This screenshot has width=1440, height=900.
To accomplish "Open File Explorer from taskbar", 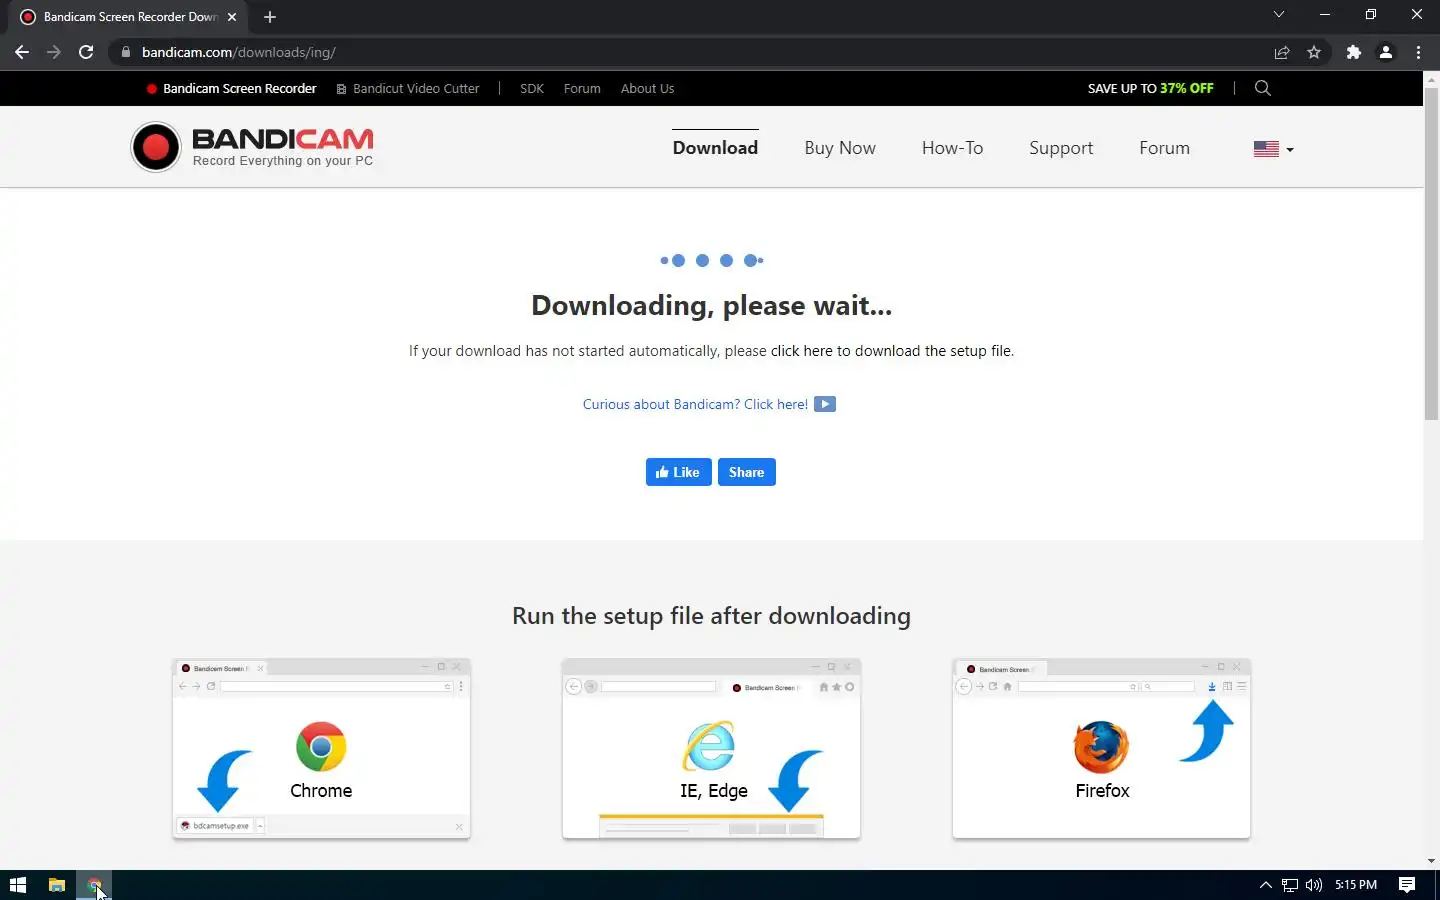I will [x=57, y=885].
